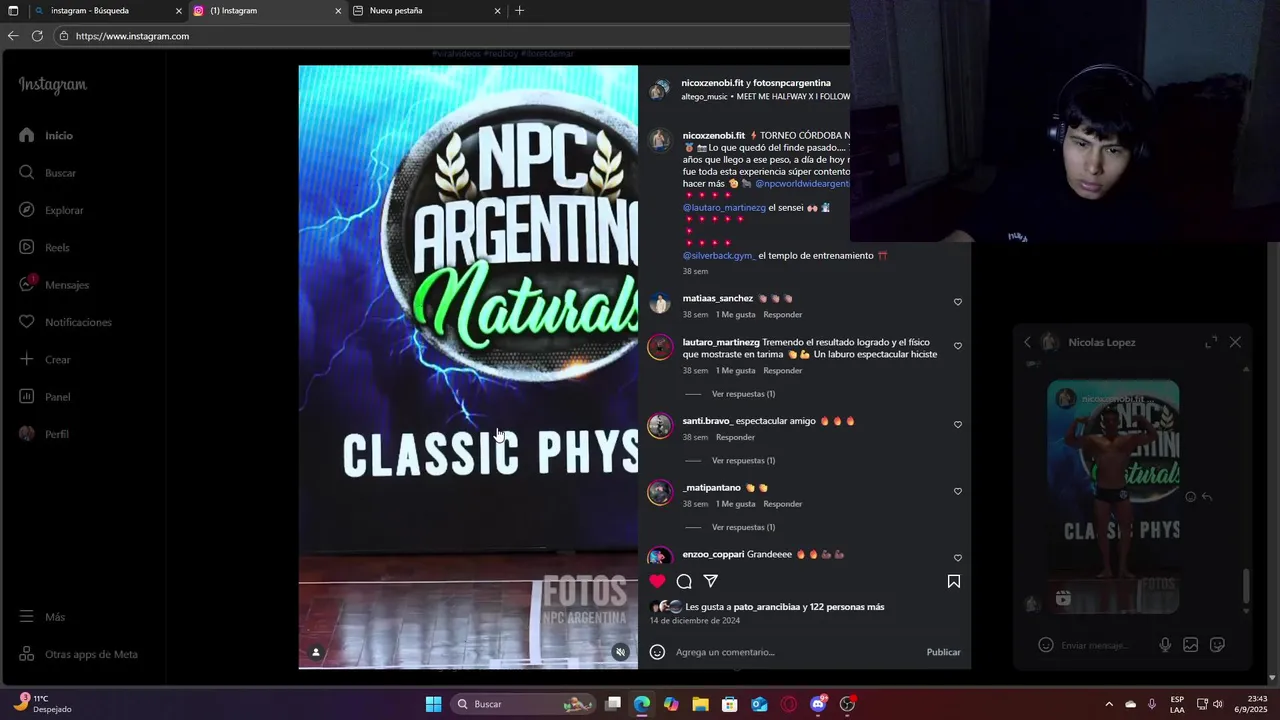Open Otras apps de Meta
Viewport: 1280px width, 720px height.
pyautogui.click(x=78, y=654)
